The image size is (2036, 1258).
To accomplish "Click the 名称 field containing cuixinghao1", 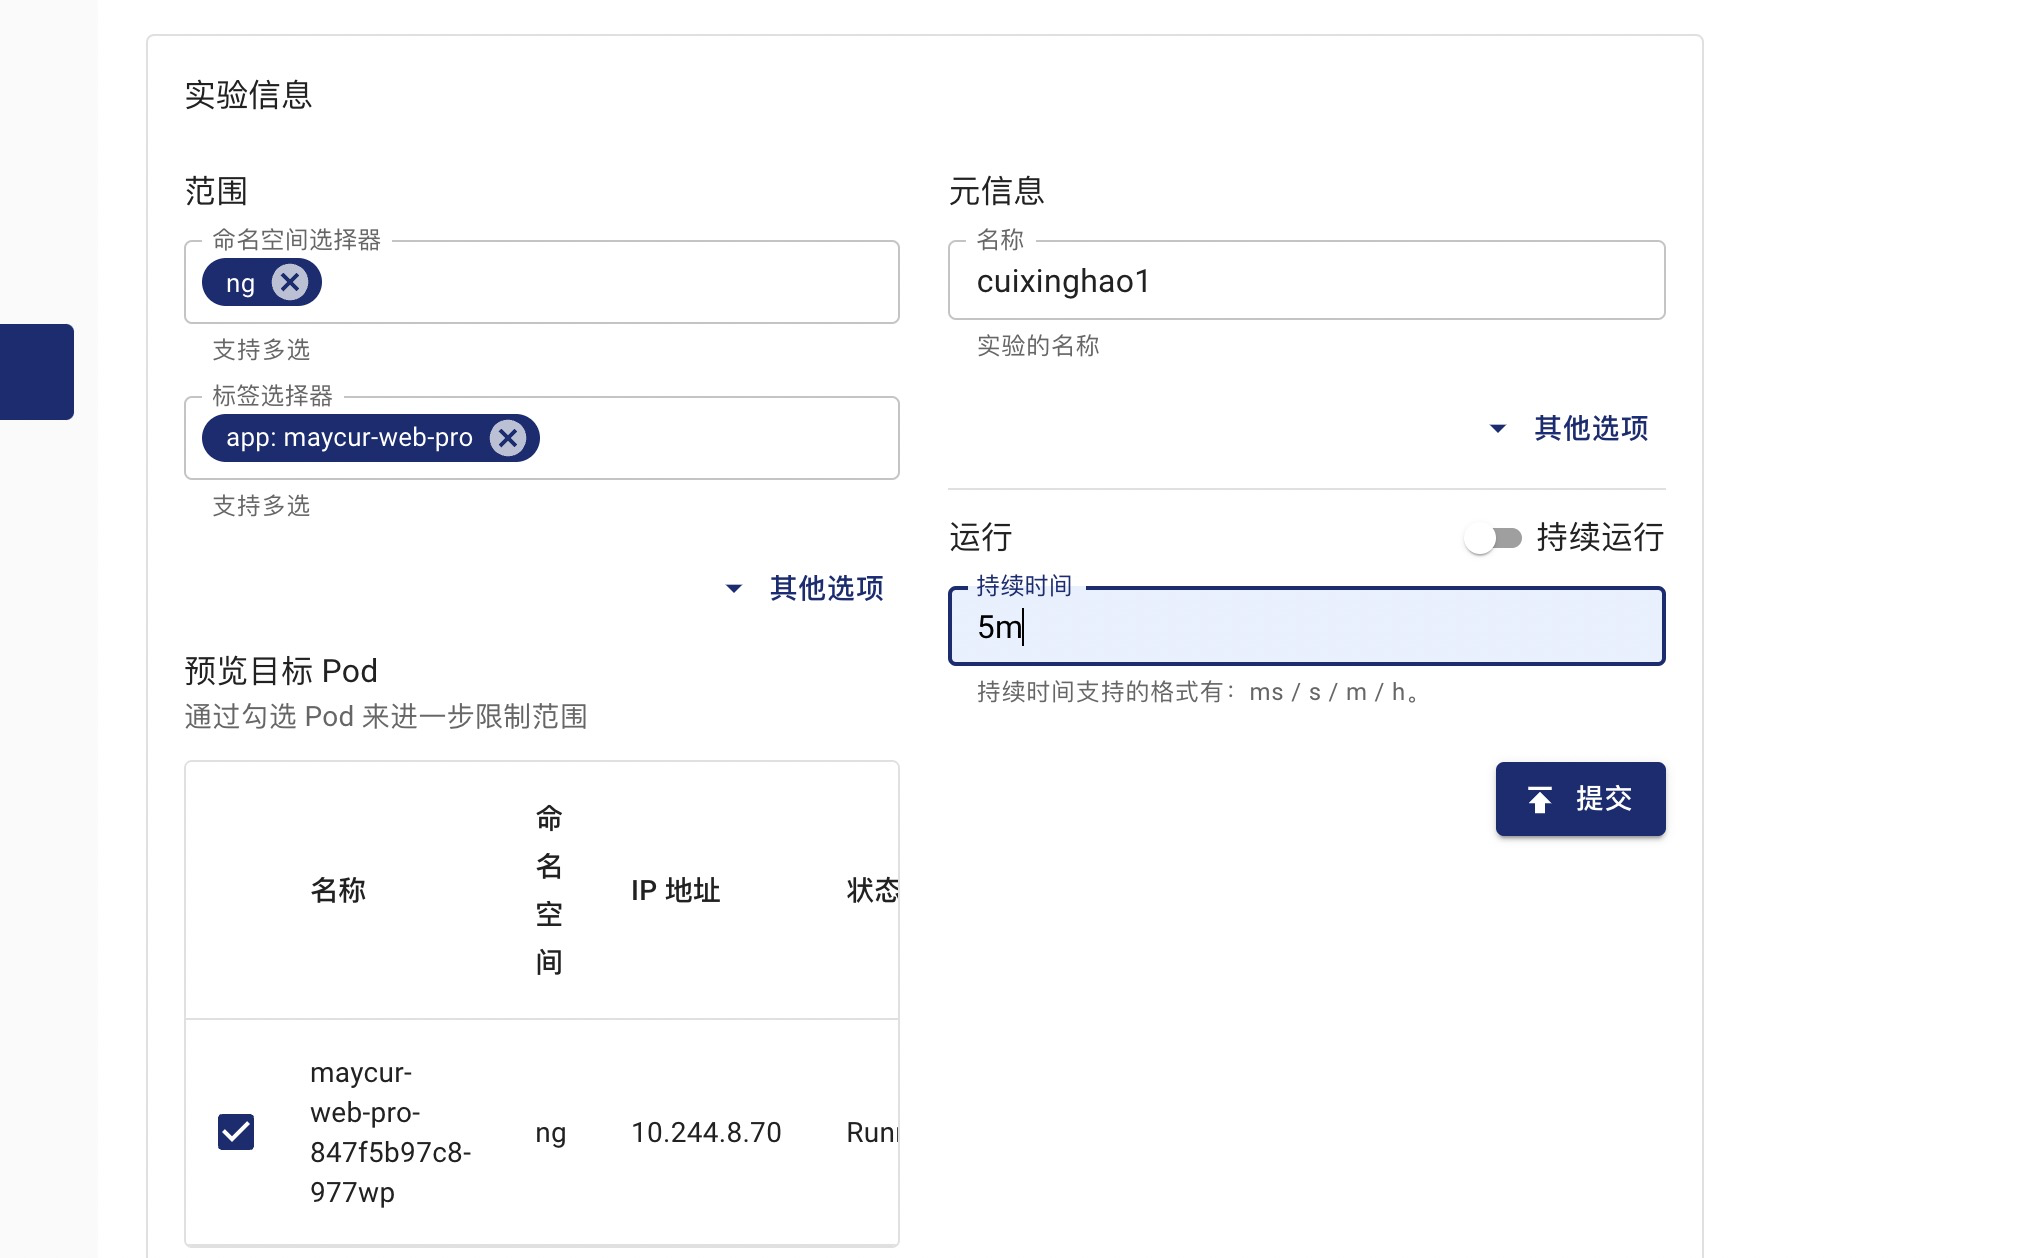I will (x=1305, y=281).
